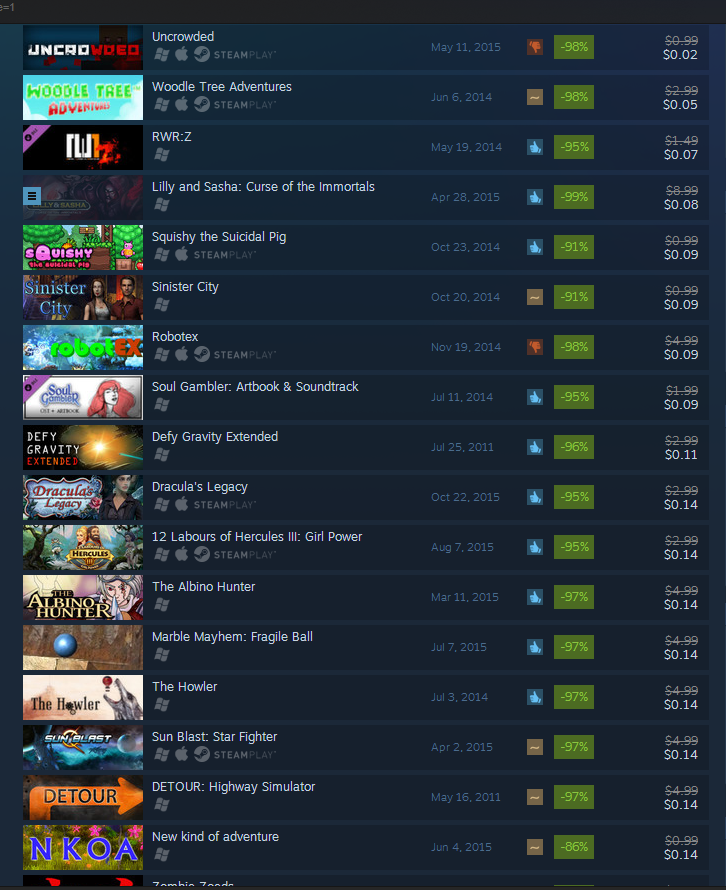
Task: Click The Albino Hunter thumbnail image
Action: pos(83,597)
